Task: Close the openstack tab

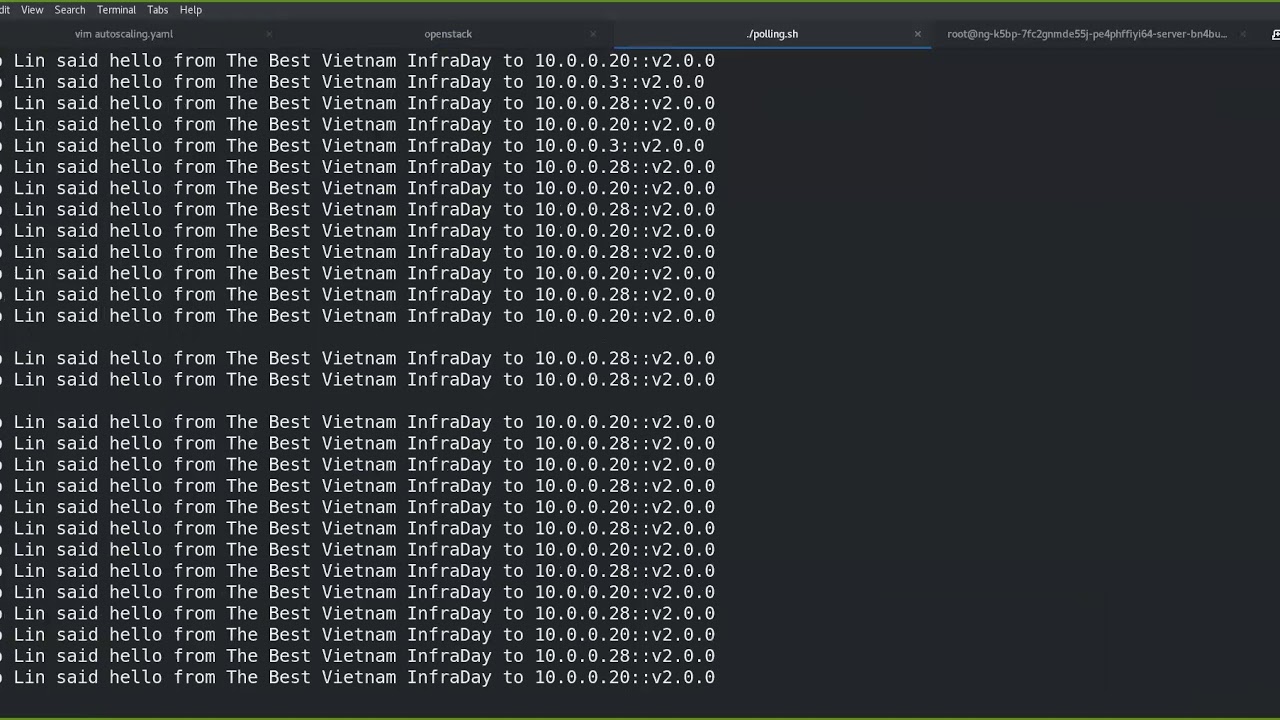Action: pyautogui.click(x=592, y=34)
